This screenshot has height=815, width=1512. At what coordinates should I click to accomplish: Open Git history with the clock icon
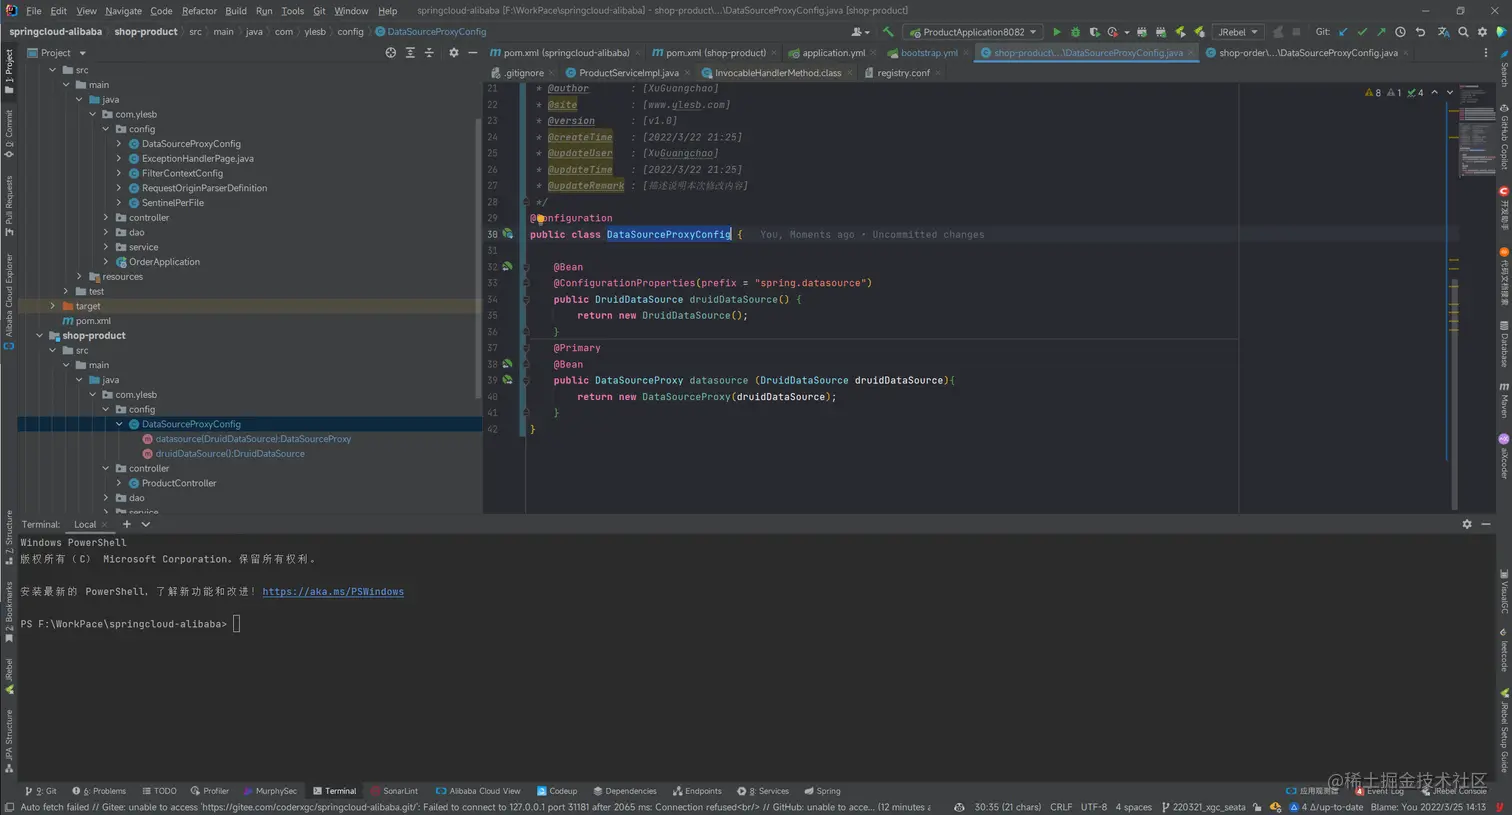1400,32
